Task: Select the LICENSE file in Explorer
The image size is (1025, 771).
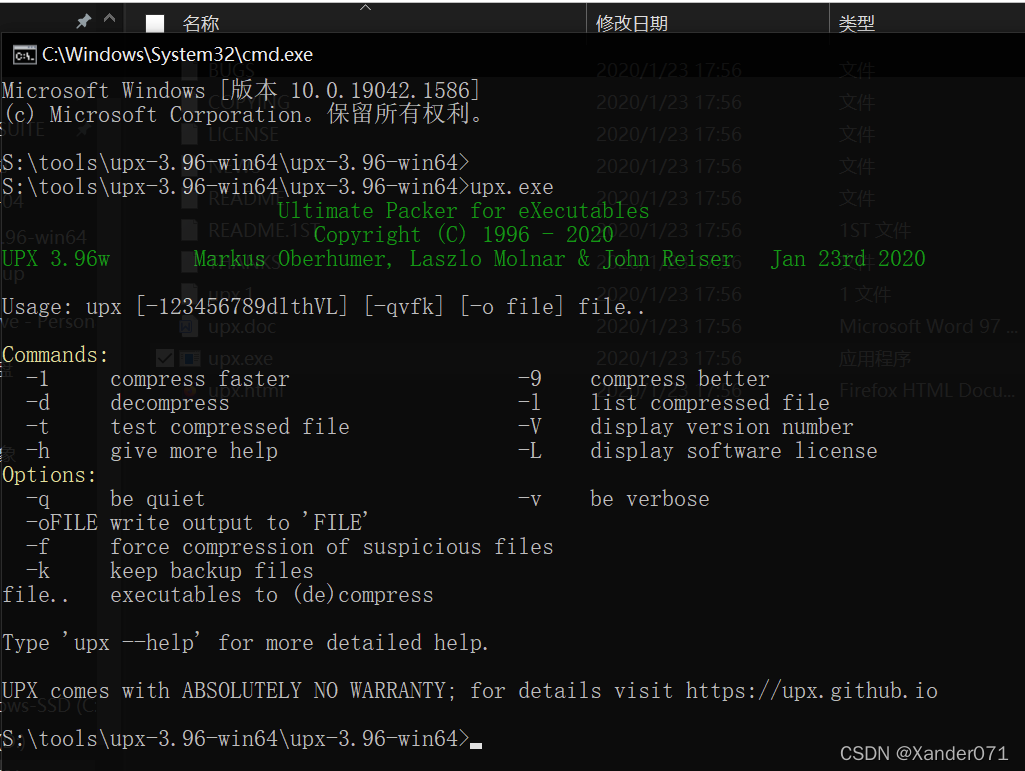Action: (243, 135)
